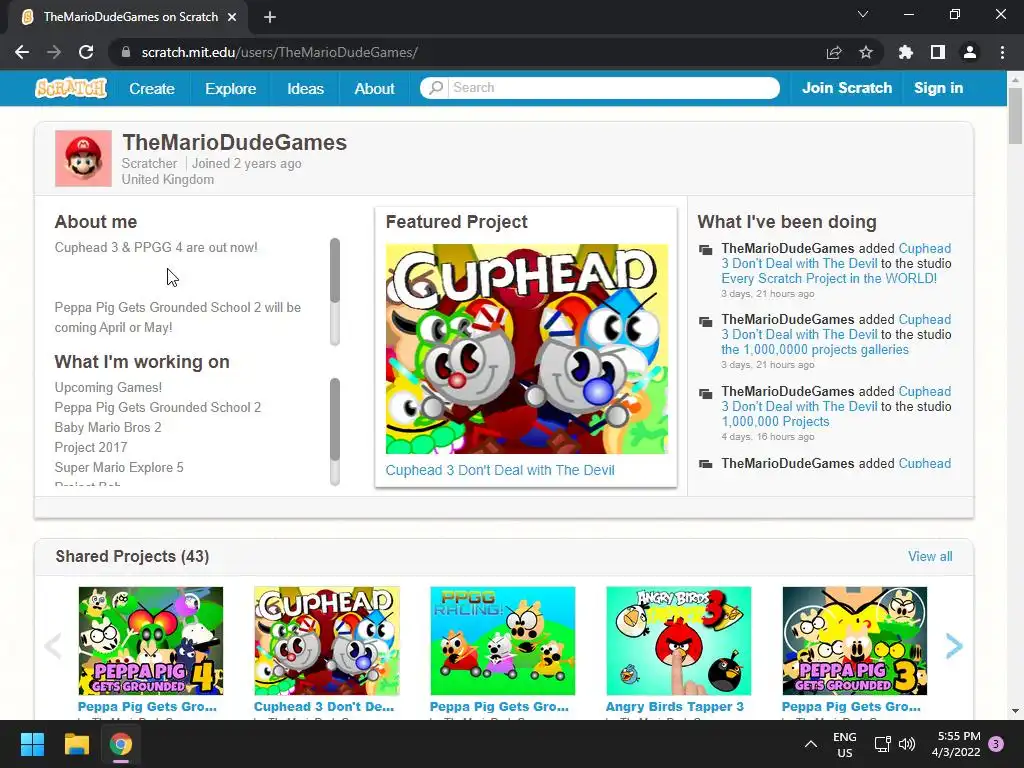Show next shared projects arrow
Viewport: 1024px width, 768px height.
click(x=954, y=646)
